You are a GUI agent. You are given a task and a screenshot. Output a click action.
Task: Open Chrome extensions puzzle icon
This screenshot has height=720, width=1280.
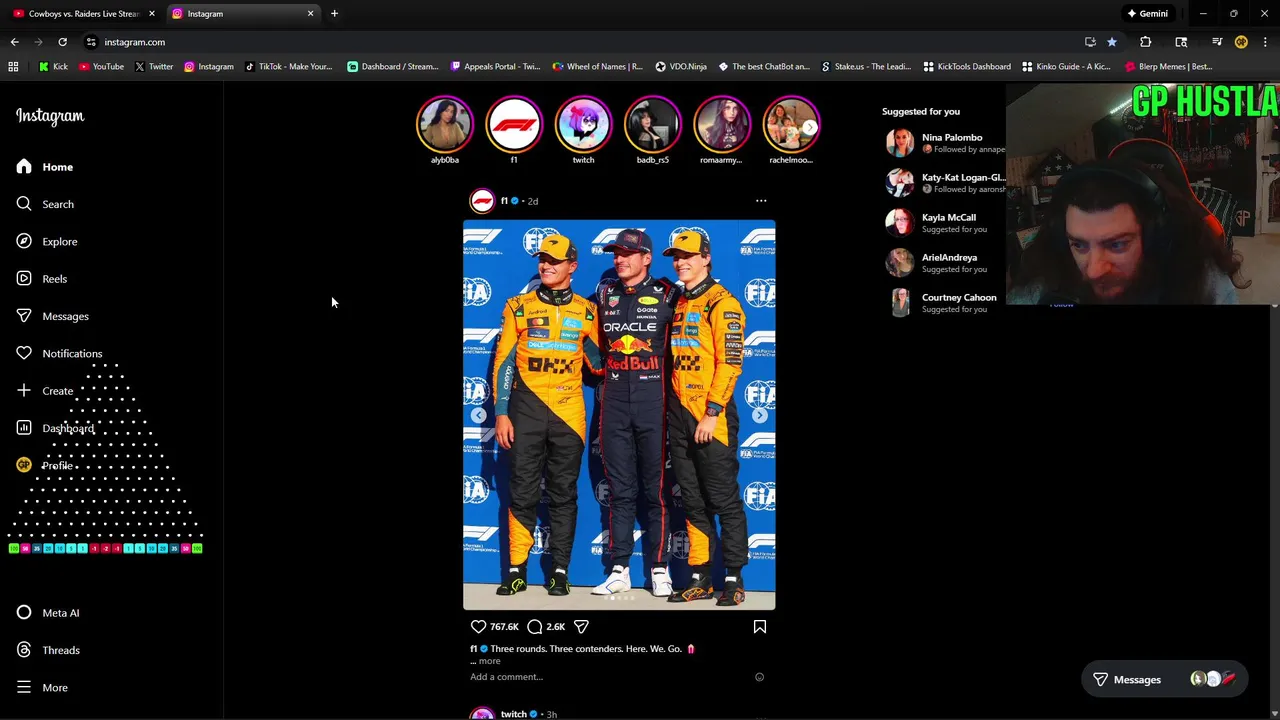click(x=1146, y=42)
